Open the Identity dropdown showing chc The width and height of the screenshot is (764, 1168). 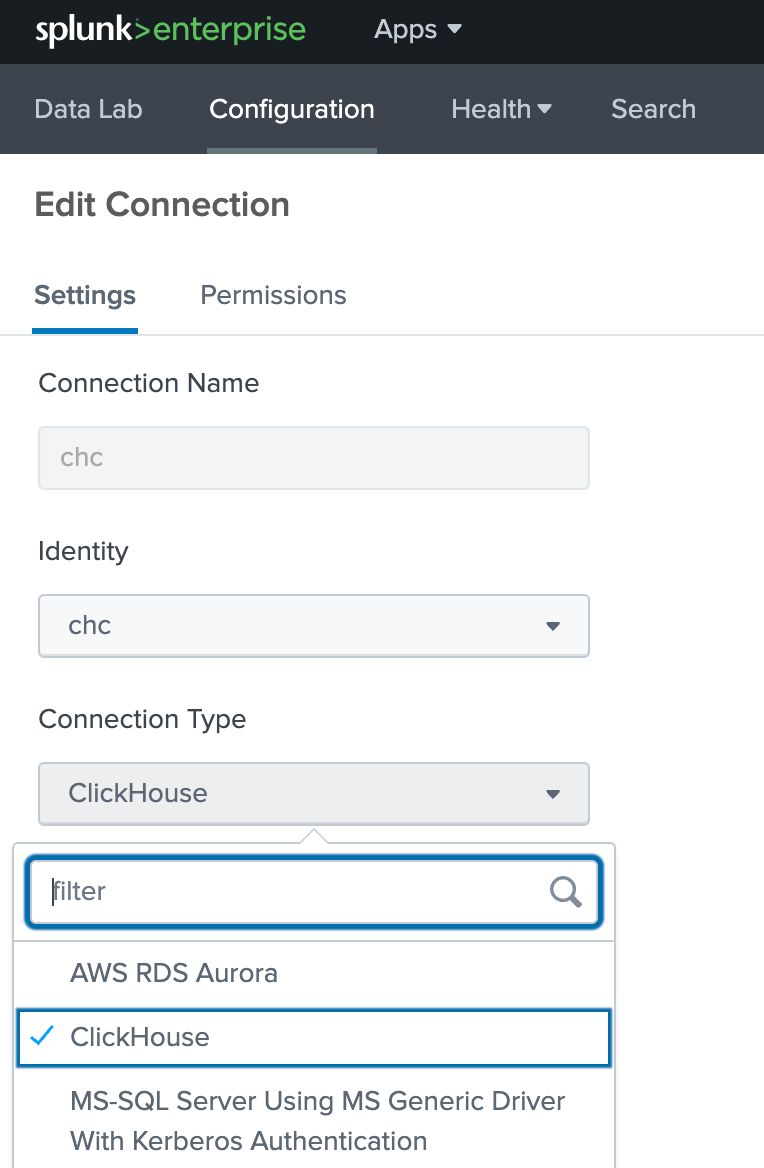(x=314, y=626)
